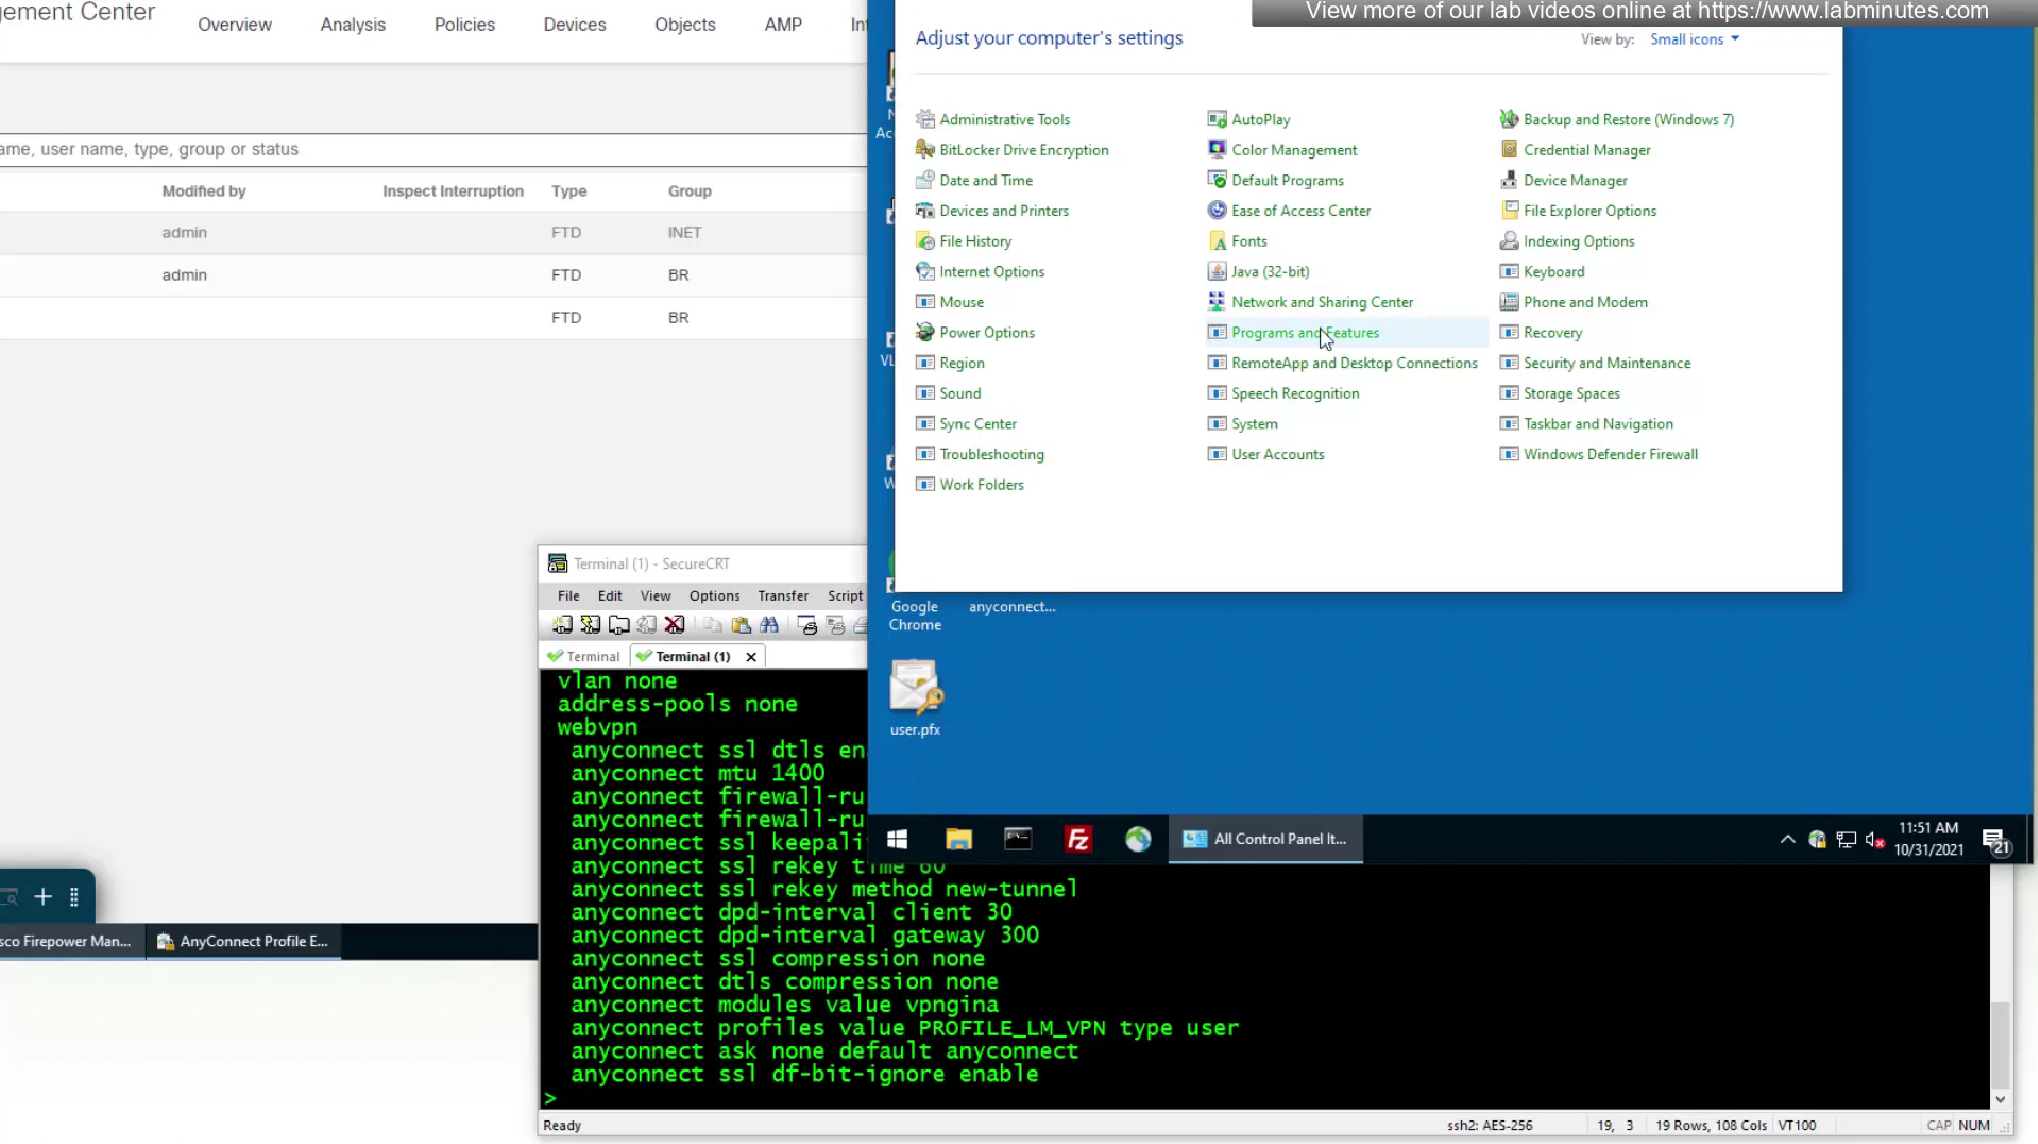Open FileZilla from the taskbar

click(x=1078, y=839)
